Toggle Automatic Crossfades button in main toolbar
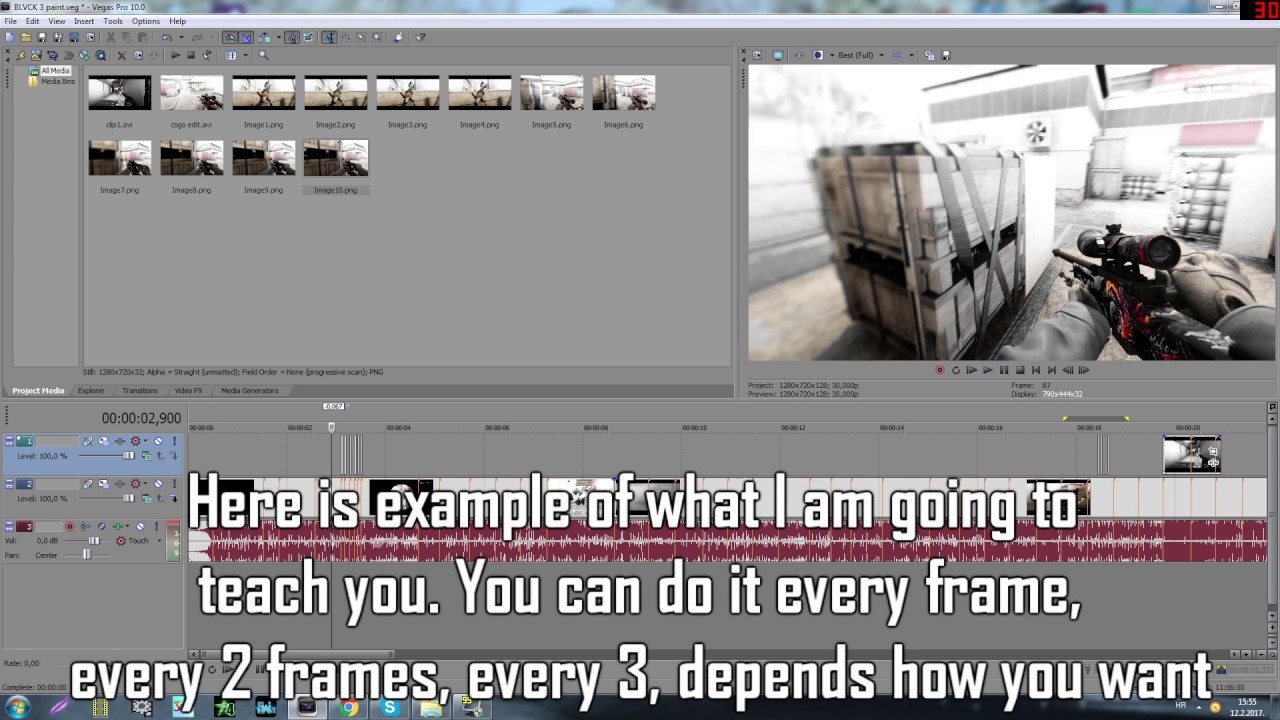This screenshot has height=720, width=1280. 246,37
